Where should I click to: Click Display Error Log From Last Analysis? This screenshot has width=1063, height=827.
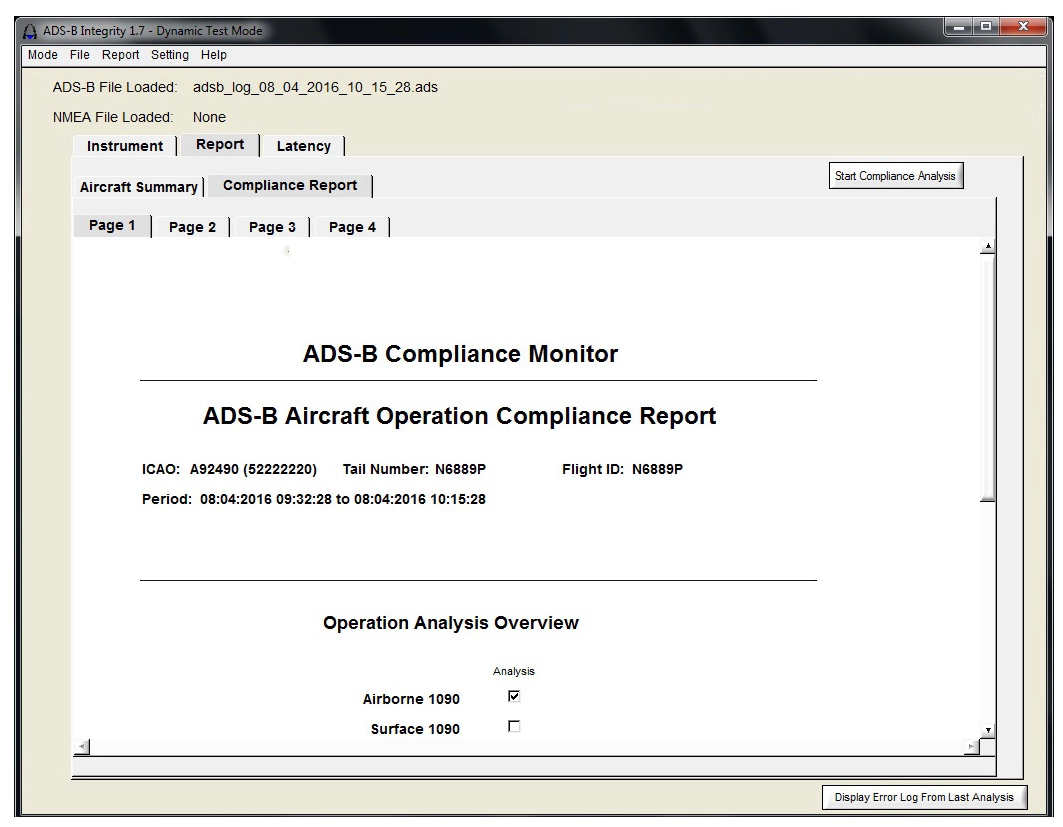[x=924, y=797]
